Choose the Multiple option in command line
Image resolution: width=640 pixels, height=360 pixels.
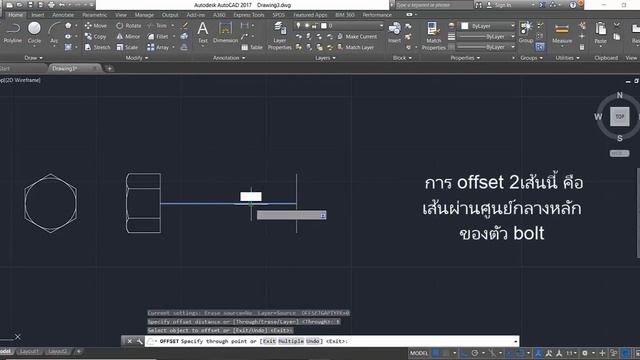[x=291, y=341]
